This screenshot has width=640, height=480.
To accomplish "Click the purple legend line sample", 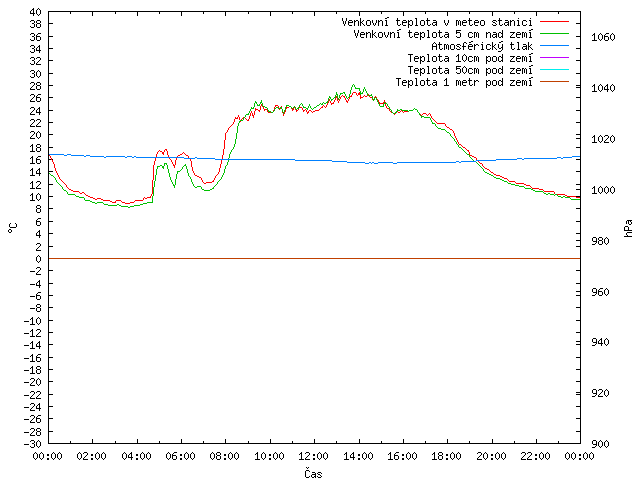I will pyautogui.click(x=554, y=58).
